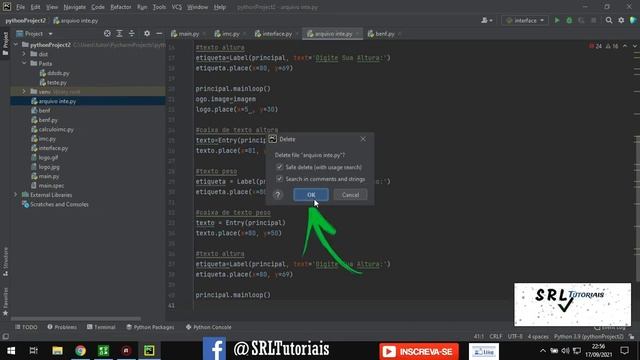Open the Navigate menu
The height and width of the screenshot is (360, 640).
click(x=75, y=7)
